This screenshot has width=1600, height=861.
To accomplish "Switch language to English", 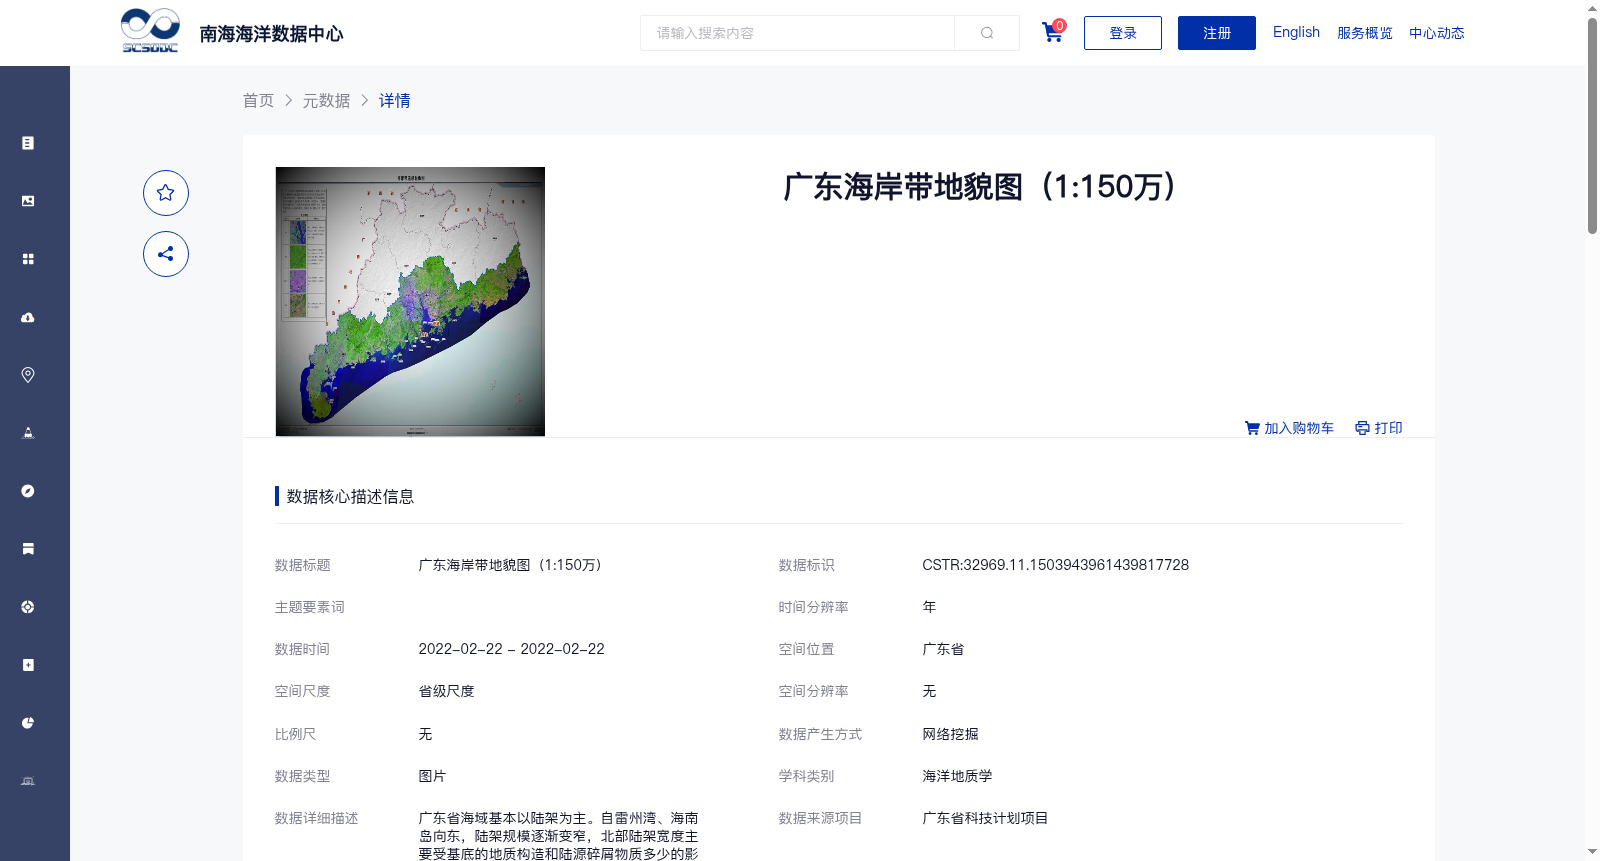I will (1296, 32).
